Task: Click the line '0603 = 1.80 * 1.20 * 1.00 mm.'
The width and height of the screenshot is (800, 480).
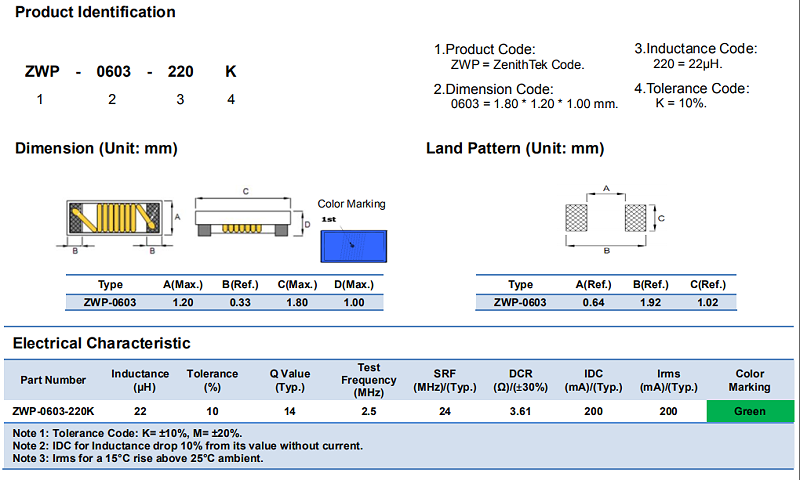Action: 534,104
